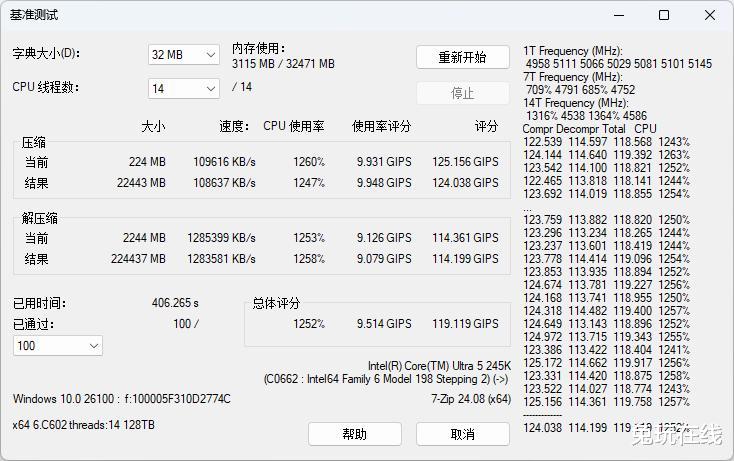Click the 取消 button
This screenshot has width=734, height=461.
[462, 434]
